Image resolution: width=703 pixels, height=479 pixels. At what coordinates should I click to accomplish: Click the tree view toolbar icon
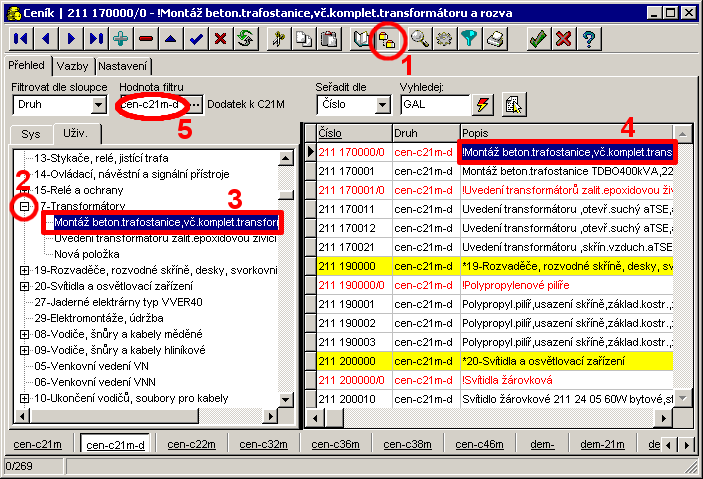(x=386, y=39)
